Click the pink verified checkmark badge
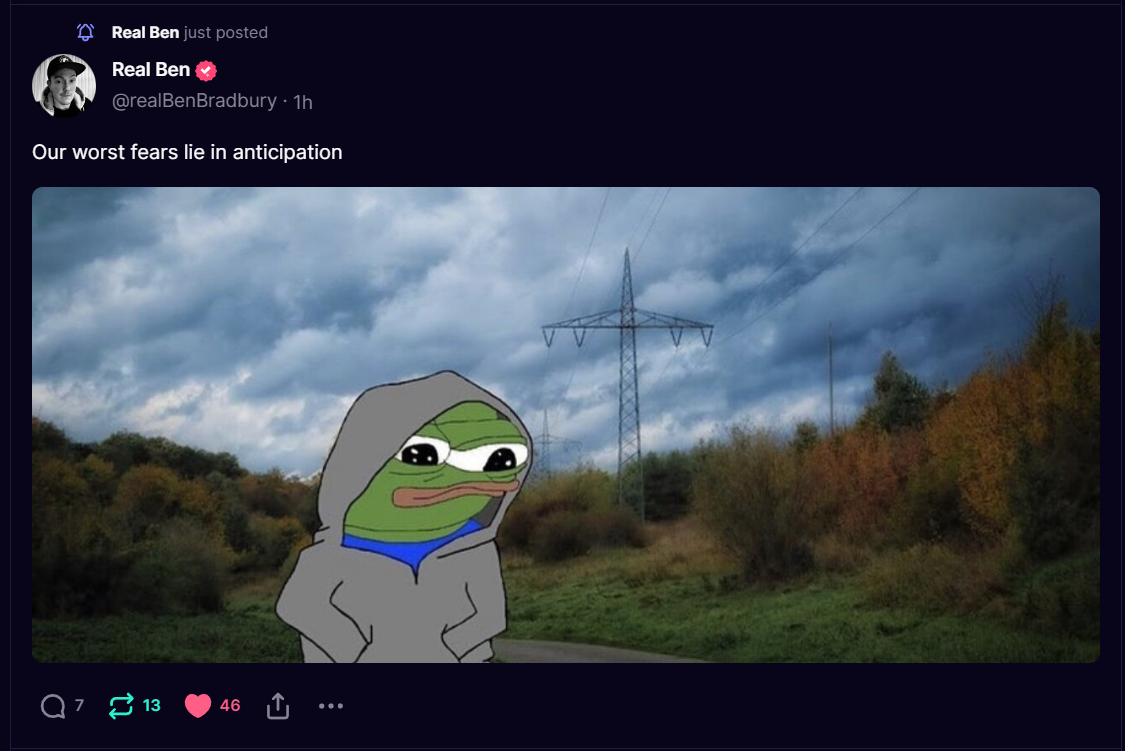The width and height of the screenshot is (1125, 751). coord(206,70)
